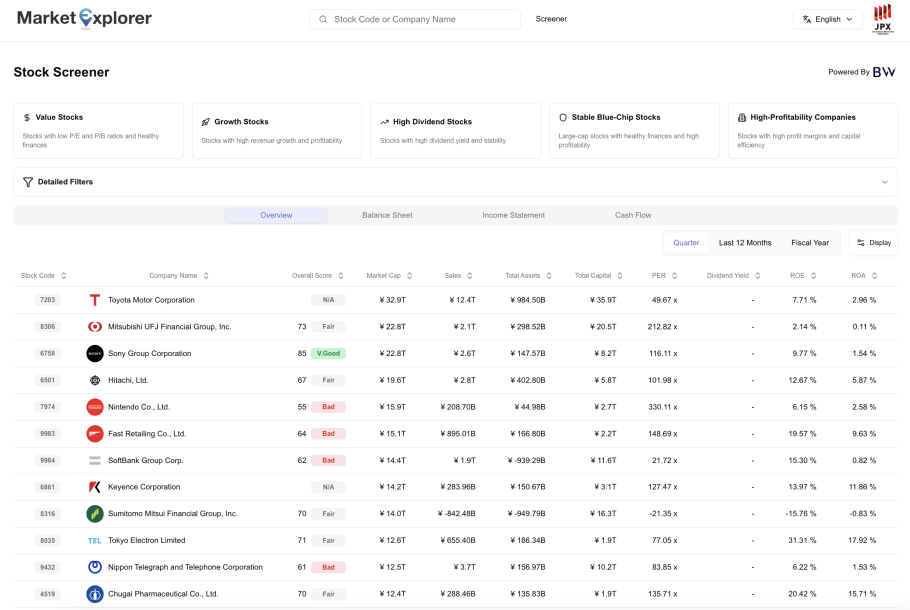Click the Keyence Corporation logo icon
The width and height of the screenshot is (910, 610).
point(95,487)
